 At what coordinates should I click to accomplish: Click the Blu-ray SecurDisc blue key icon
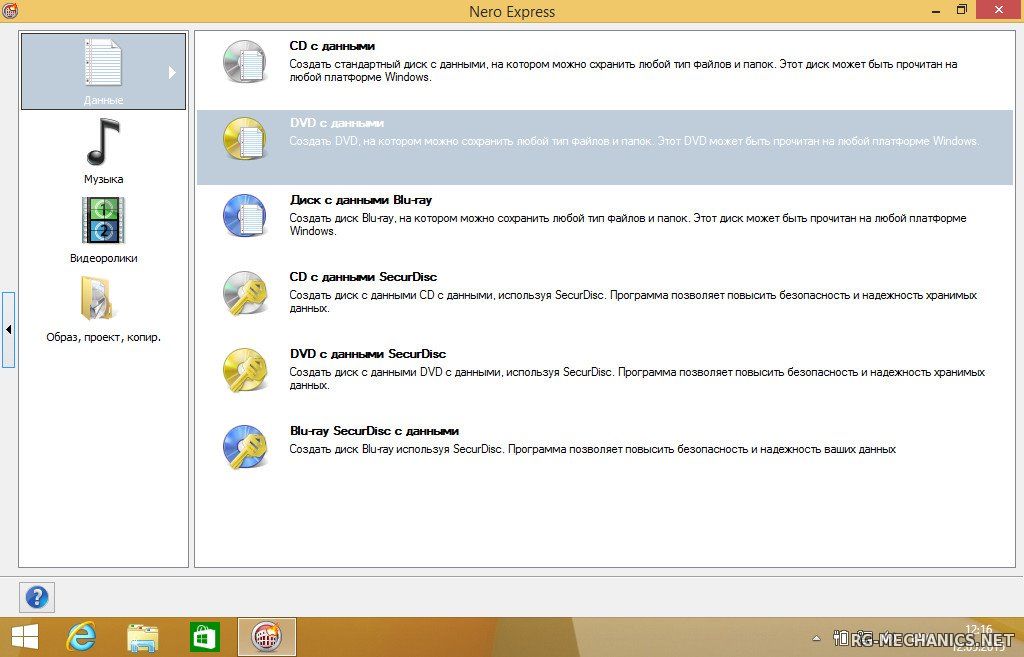point(245,447)
